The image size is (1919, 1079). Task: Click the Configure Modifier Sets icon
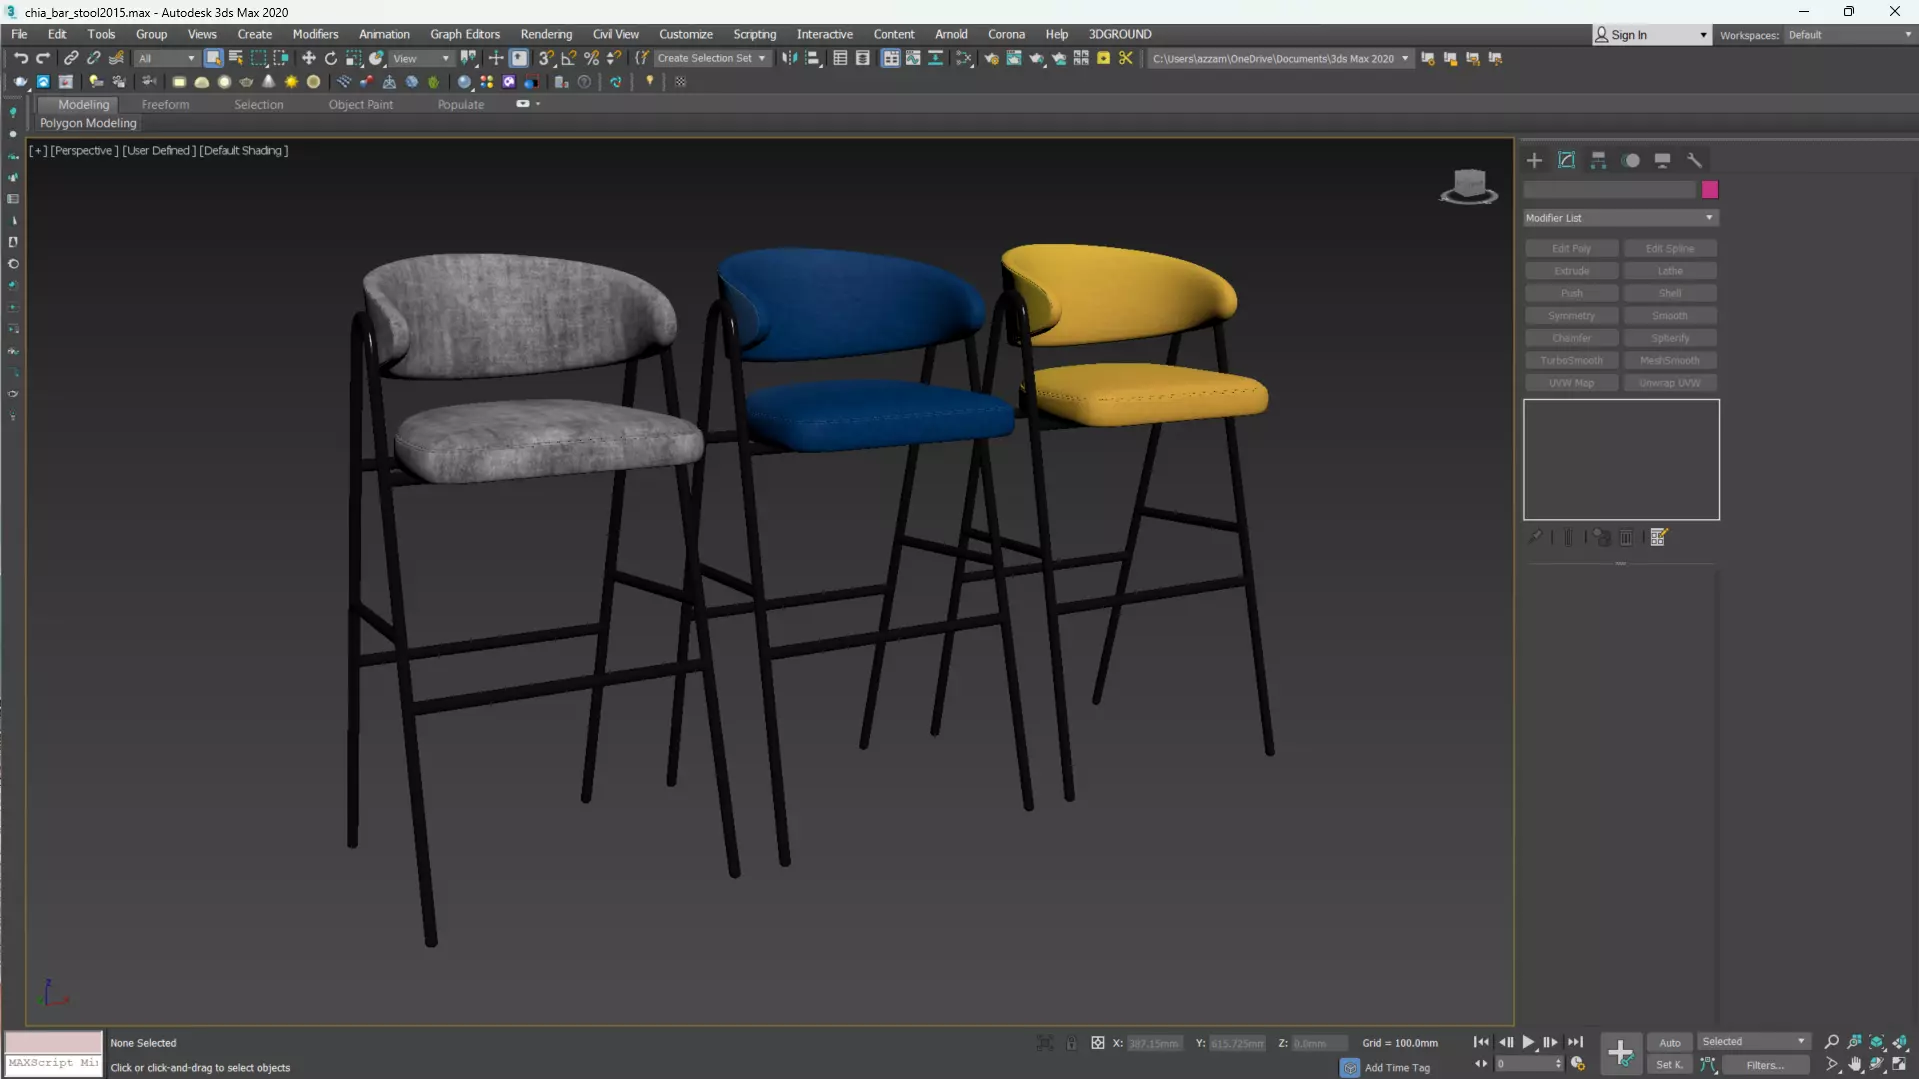(1658, 537)
